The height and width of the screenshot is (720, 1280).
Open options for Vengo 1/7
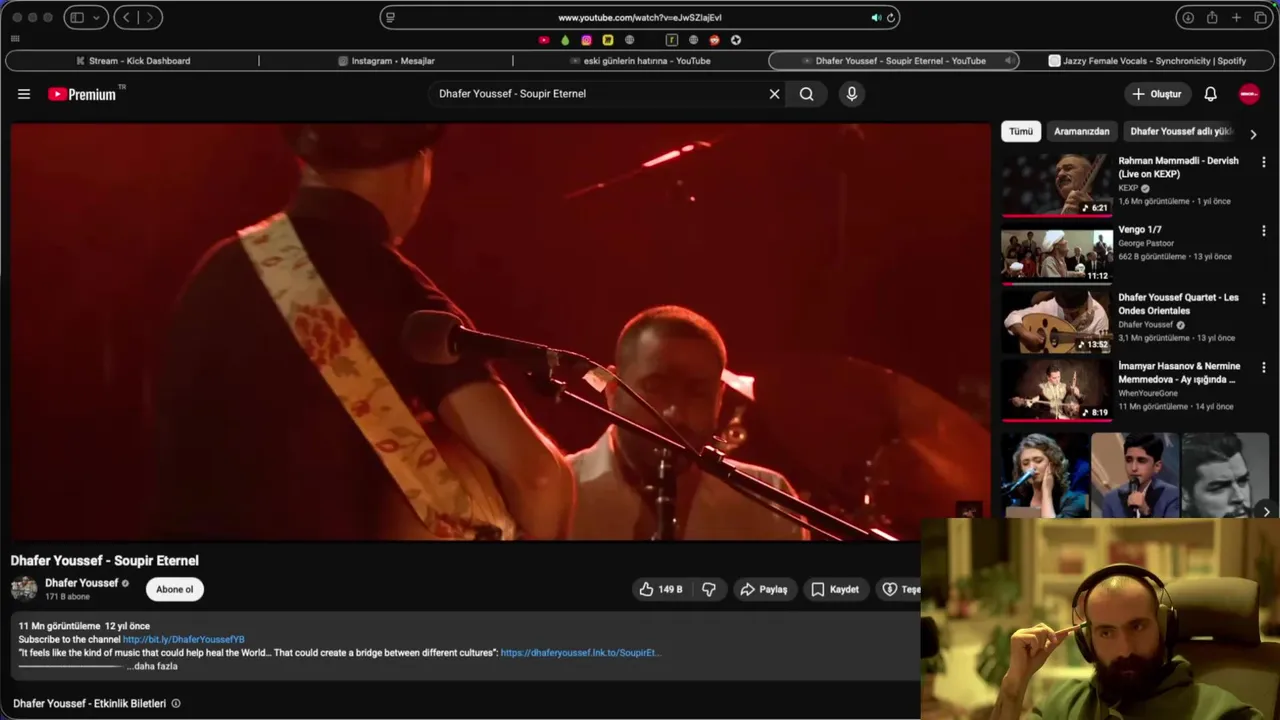[x=1263, y=230]
